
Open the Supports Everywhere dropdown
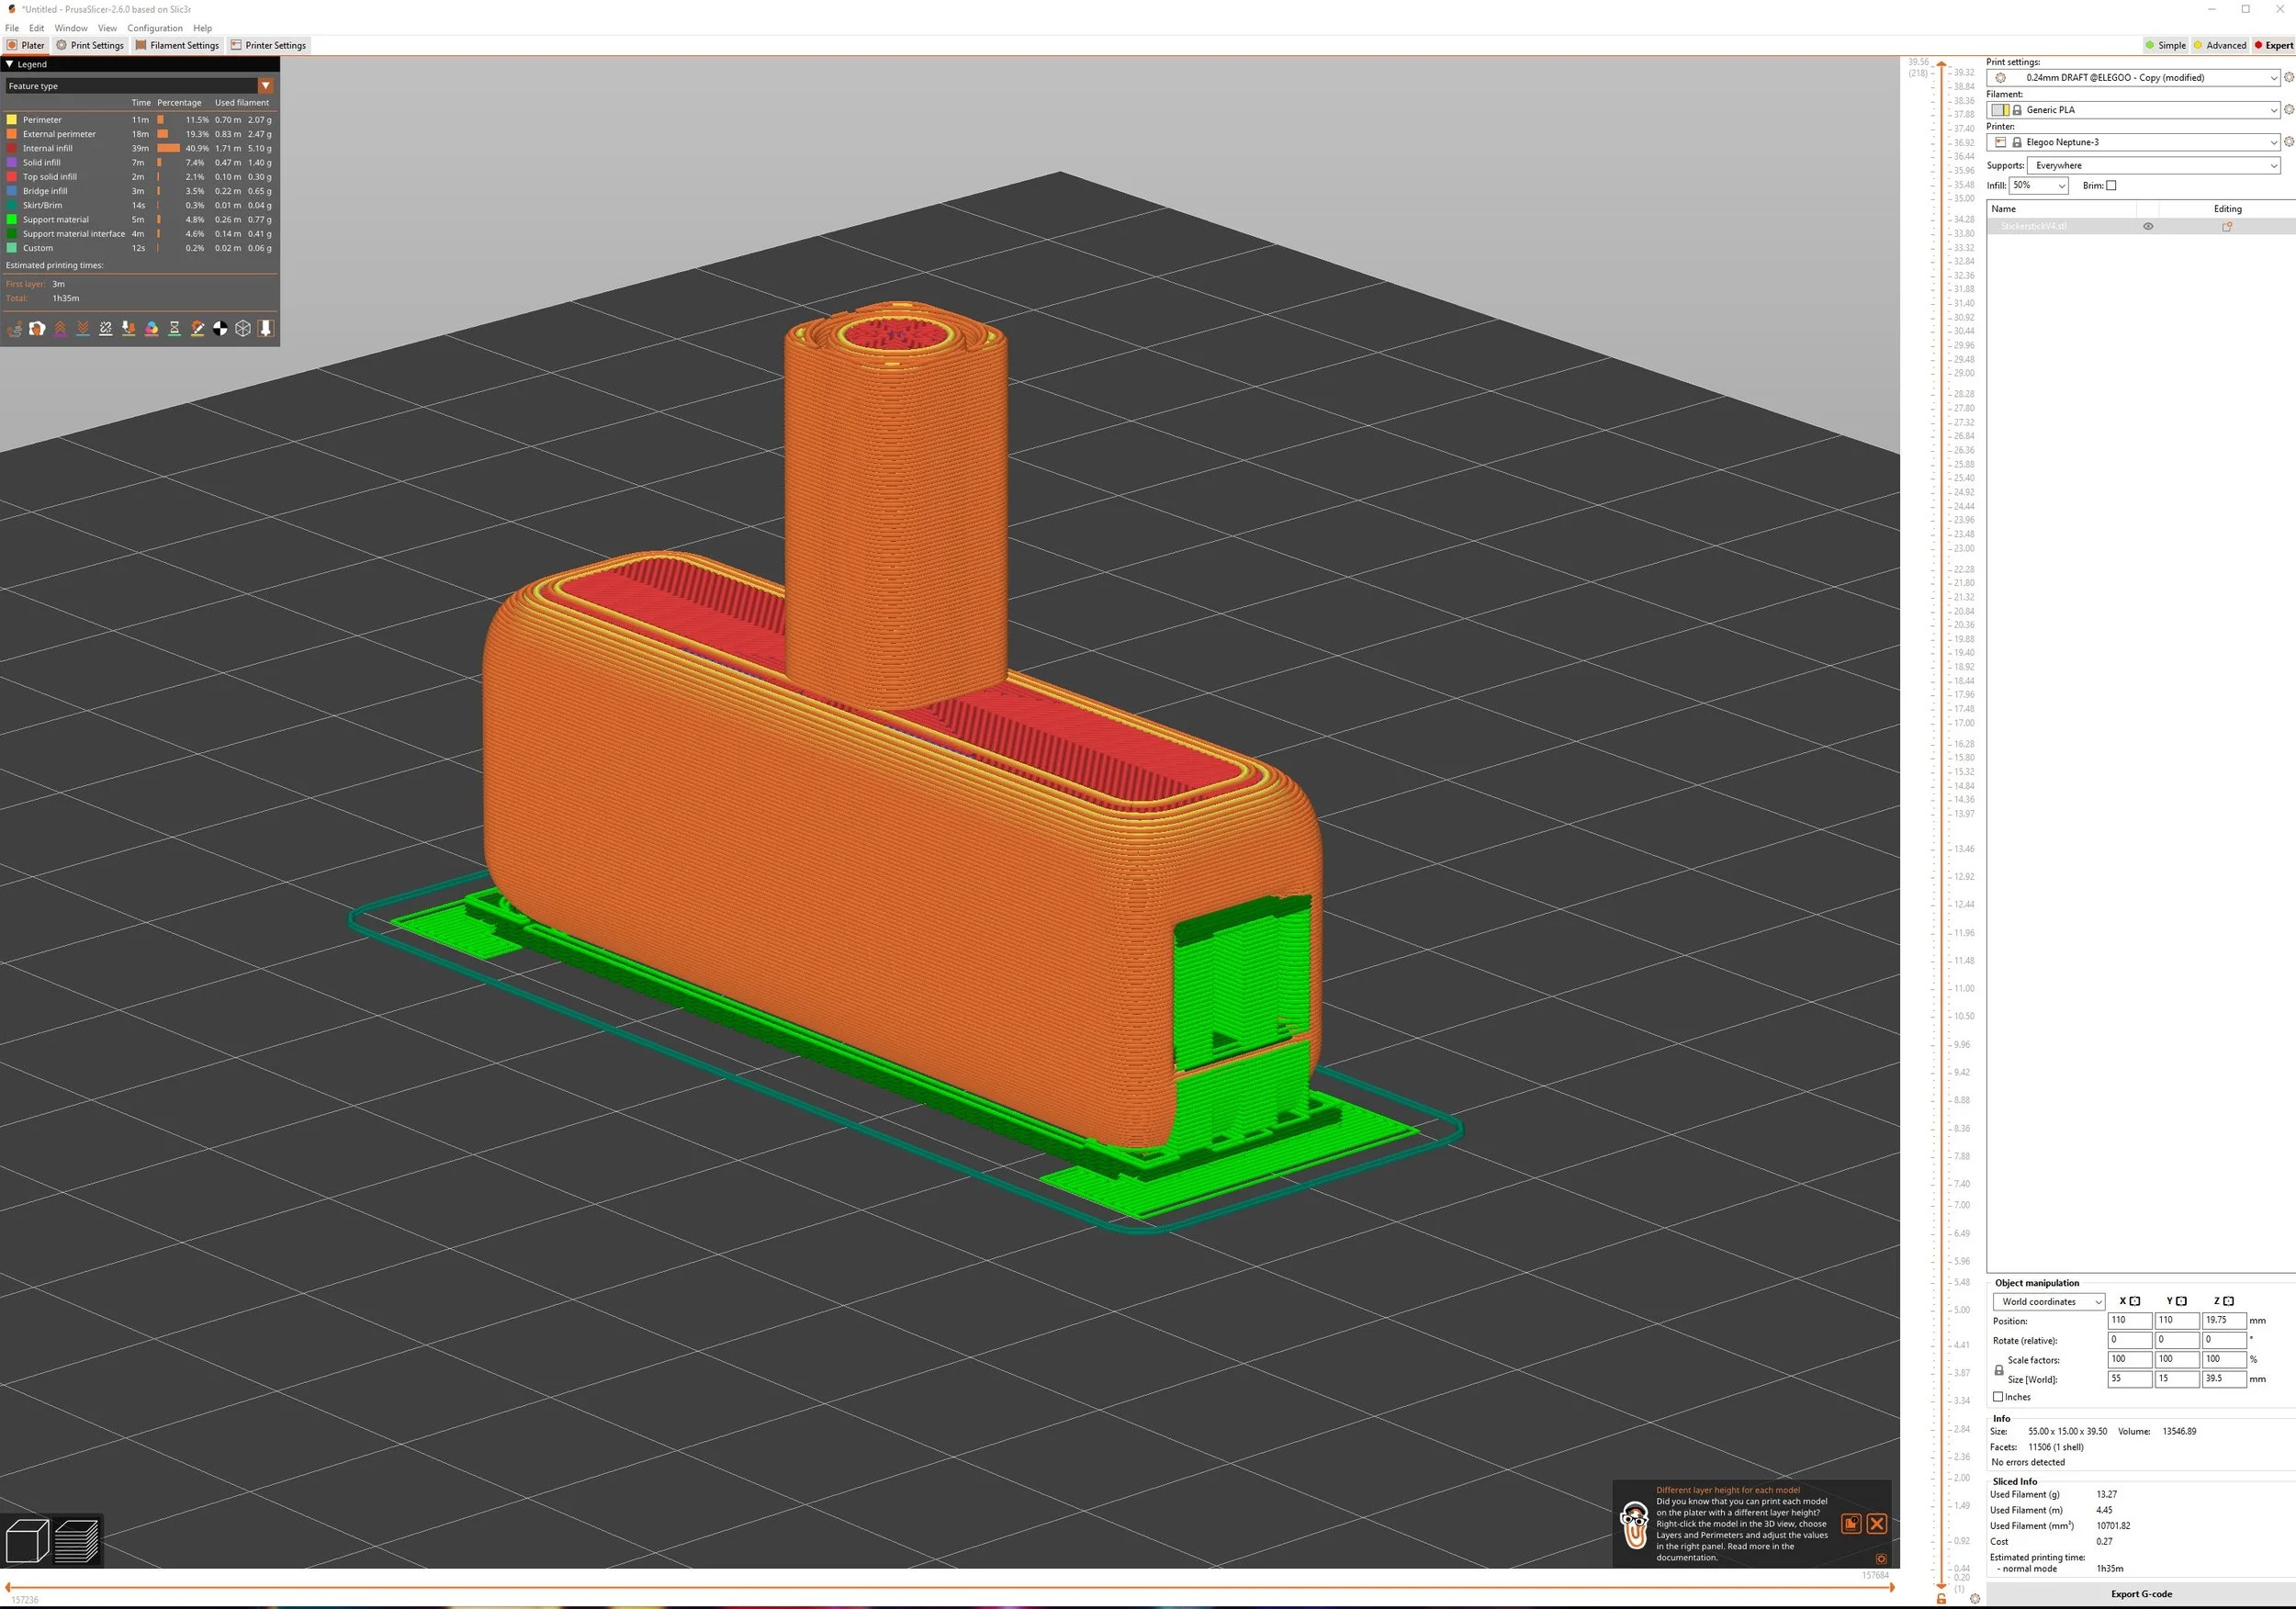click(x=2153, y=165)
